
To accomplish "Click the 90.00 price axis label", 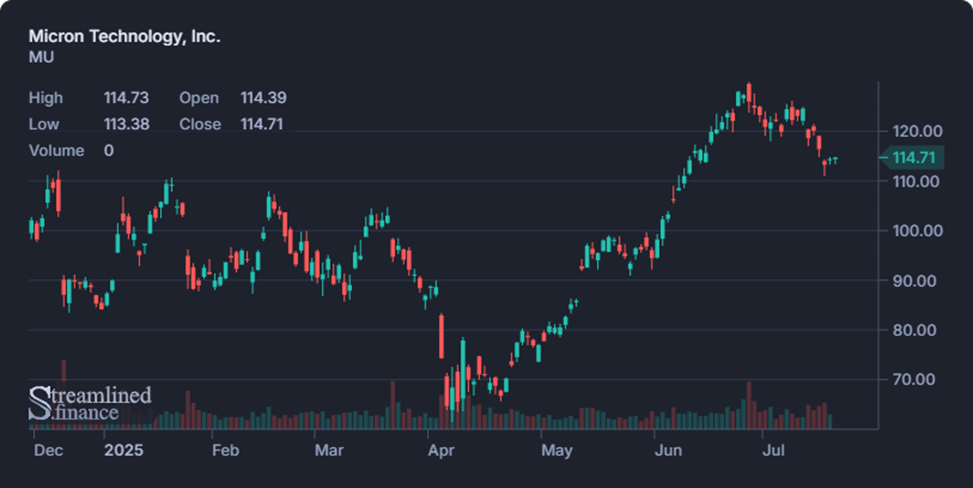I will pos(915,281).
